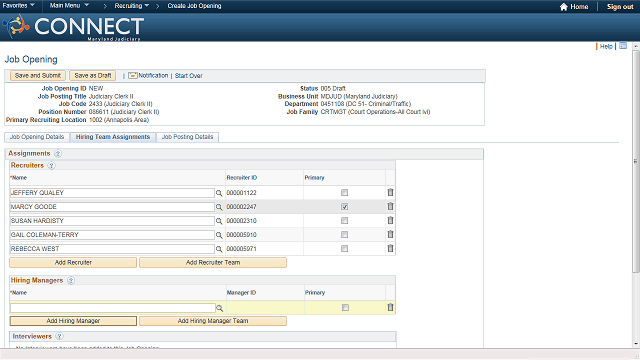This screenshot has width=640, height=360.
Task: Click search icon beside Hiring Manager name field
Action: (220, 308)
